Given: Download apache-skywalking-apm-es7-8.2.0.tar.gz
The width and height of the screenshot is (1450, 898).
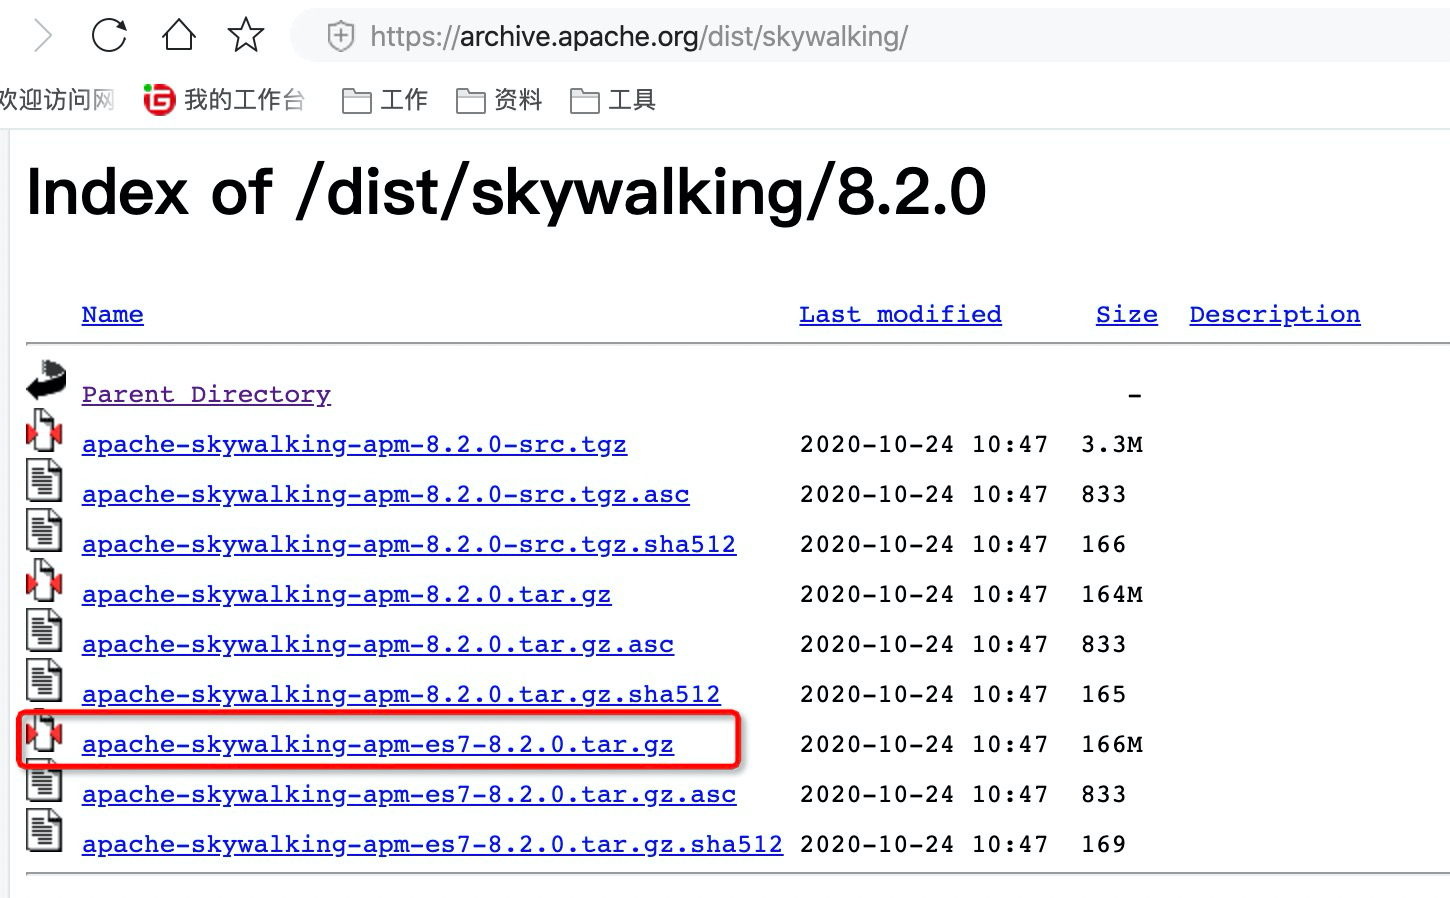Looking at the screenshot, I should (x=378, y=744).
